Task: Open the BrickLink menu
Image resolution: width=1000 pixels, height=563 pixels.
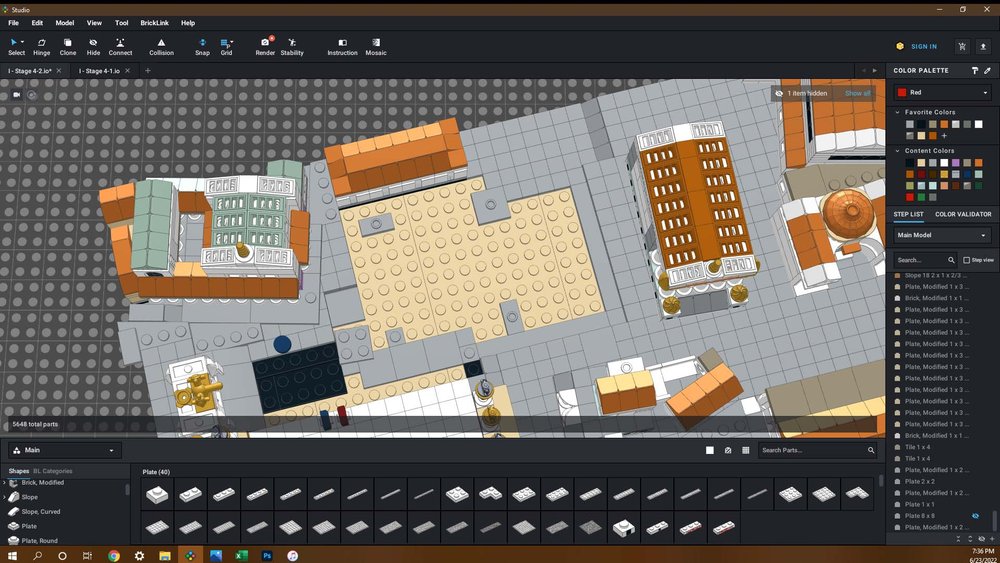Action: [x=154, y=23]
